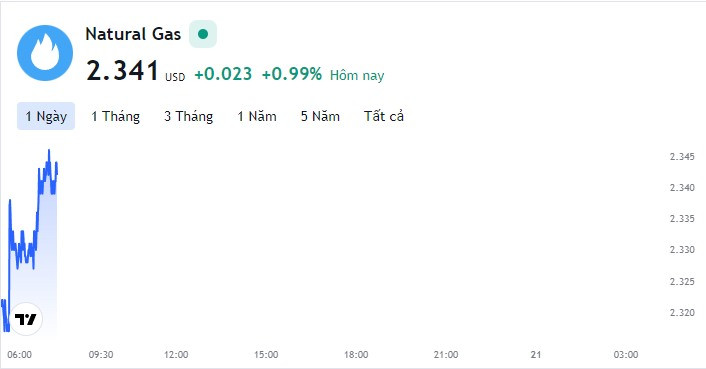Image resolution: width=706 pixels, height=369 pixels.
Task: Switch to the 1 Tháng tab
Action: (x=116, y=117)
